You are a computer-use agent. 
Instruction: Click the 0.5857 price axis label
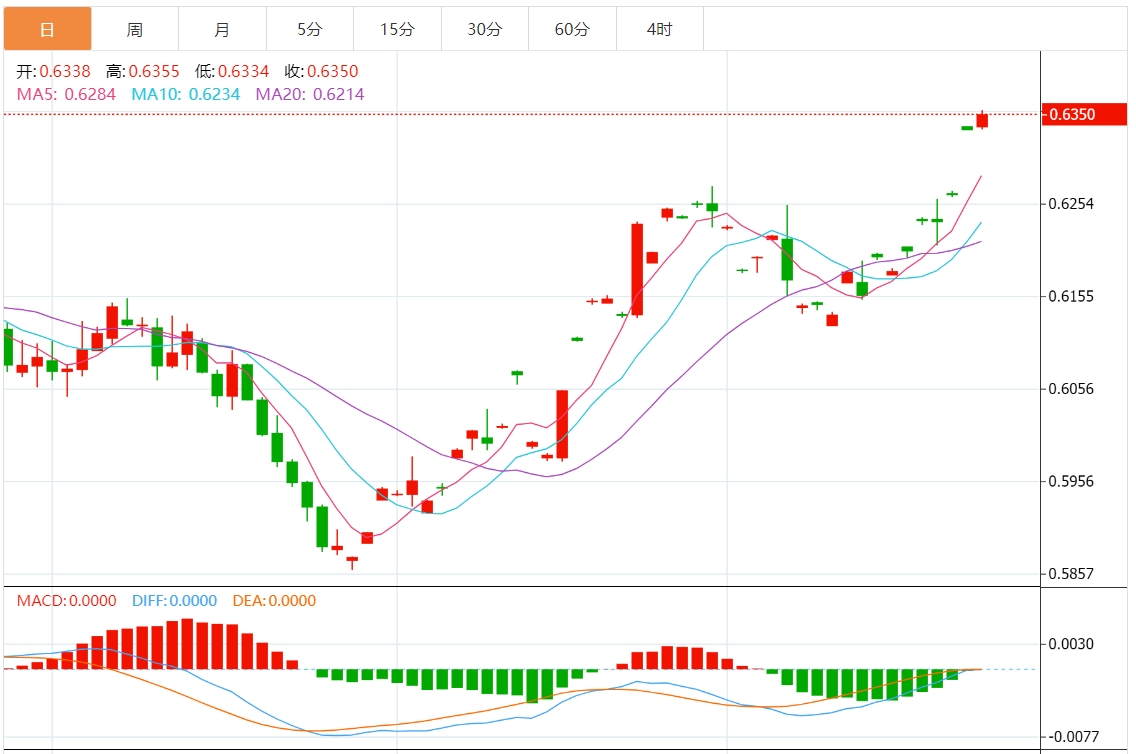point(1071,574)
